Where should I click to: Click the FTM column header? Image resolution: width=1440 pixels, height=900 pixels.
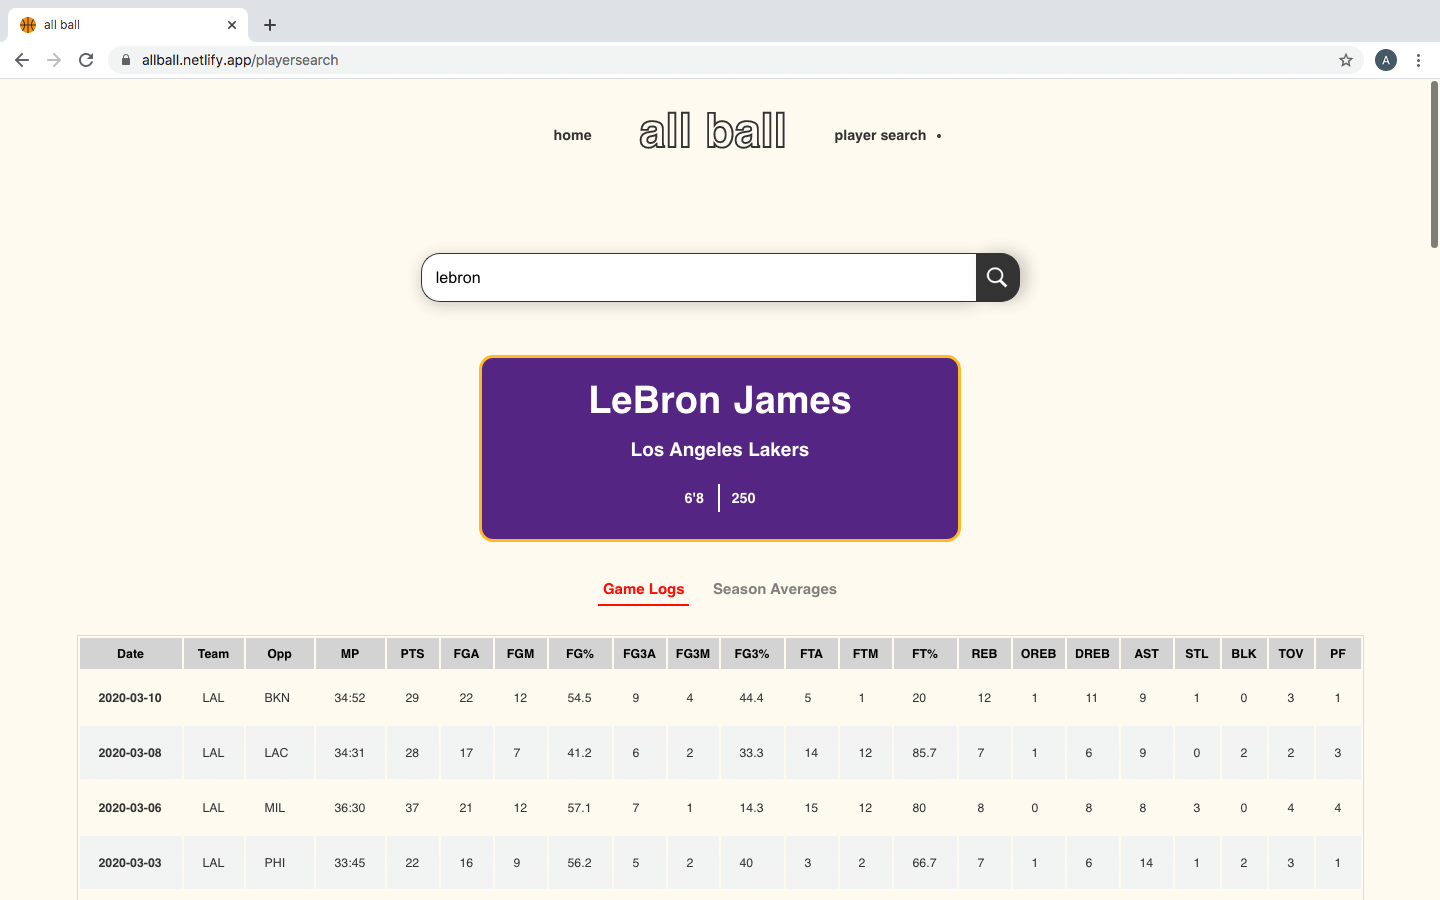(x=866, y=654)
